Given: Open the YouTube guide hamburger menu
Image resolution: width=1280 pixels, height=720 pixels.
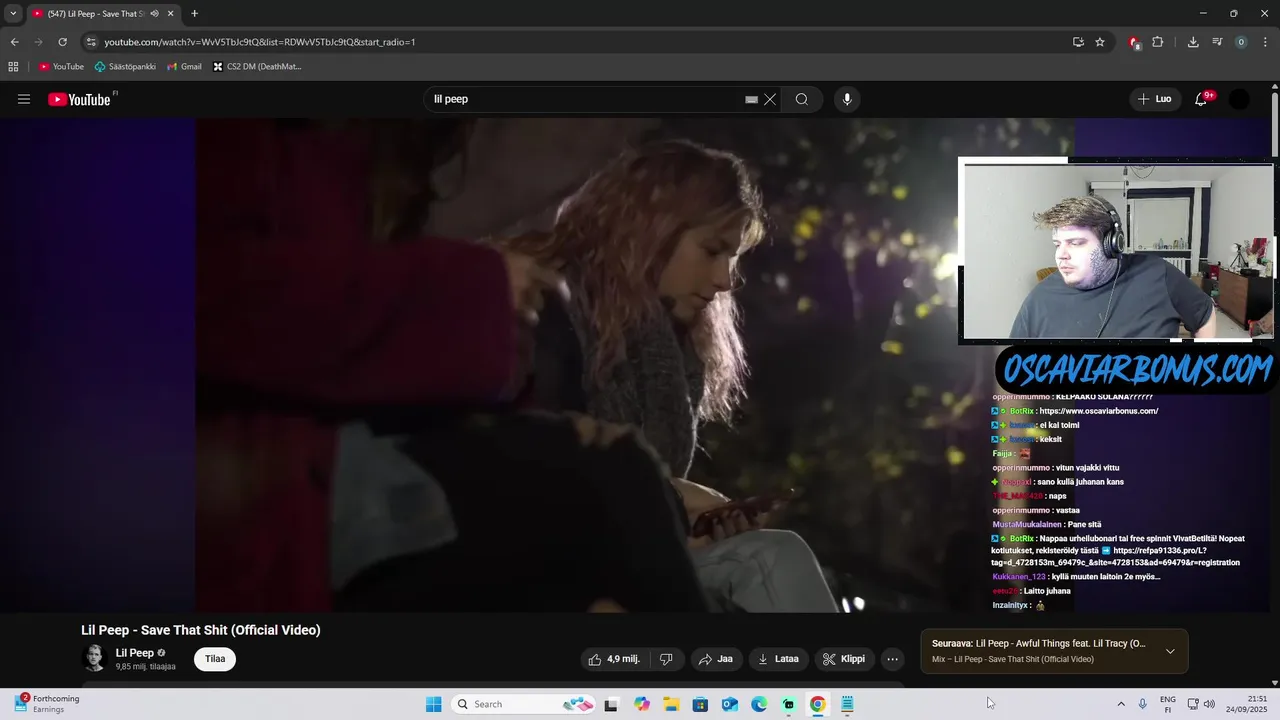Looking at the screenshot, I should point(24,99).
